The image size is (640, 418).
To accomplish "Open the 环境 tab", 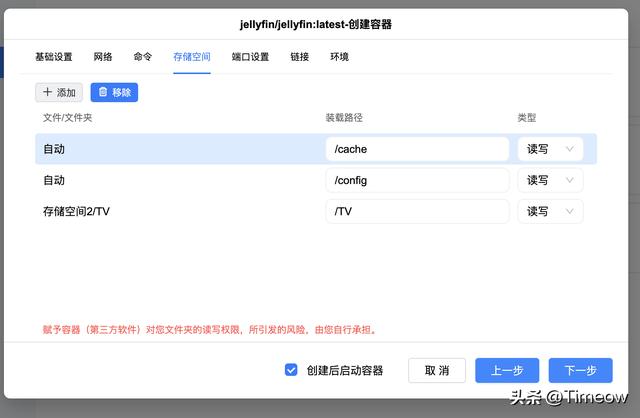I will click(x=339, y=57).
